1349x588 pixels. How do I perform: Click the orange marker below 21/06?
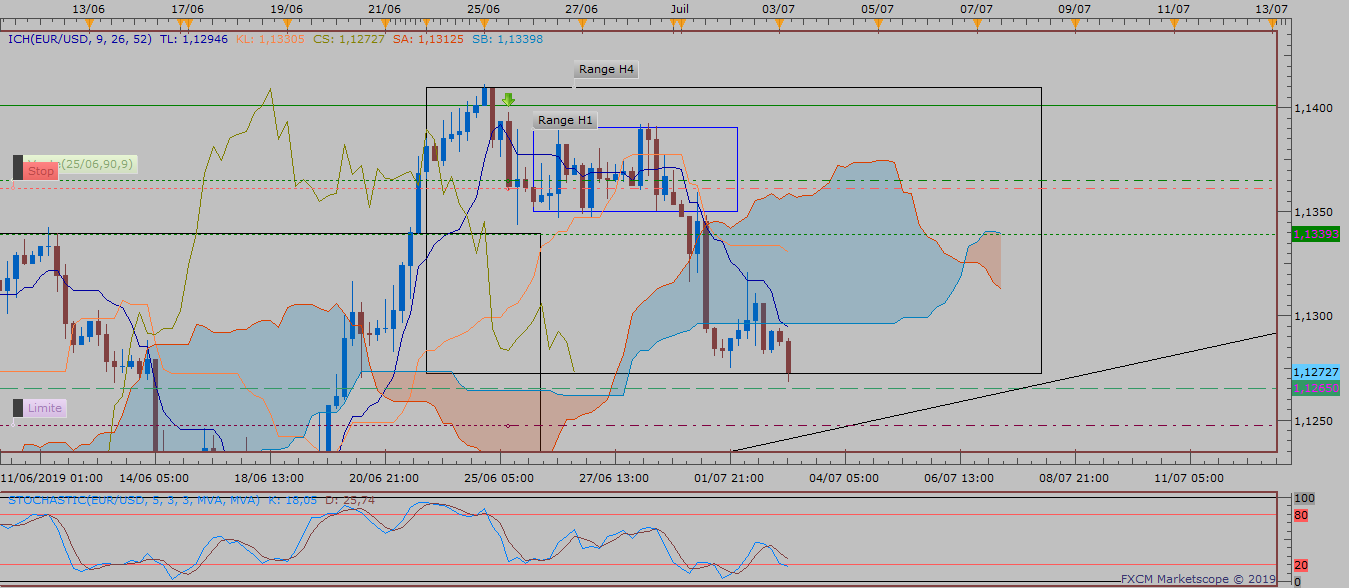point(383,23)
